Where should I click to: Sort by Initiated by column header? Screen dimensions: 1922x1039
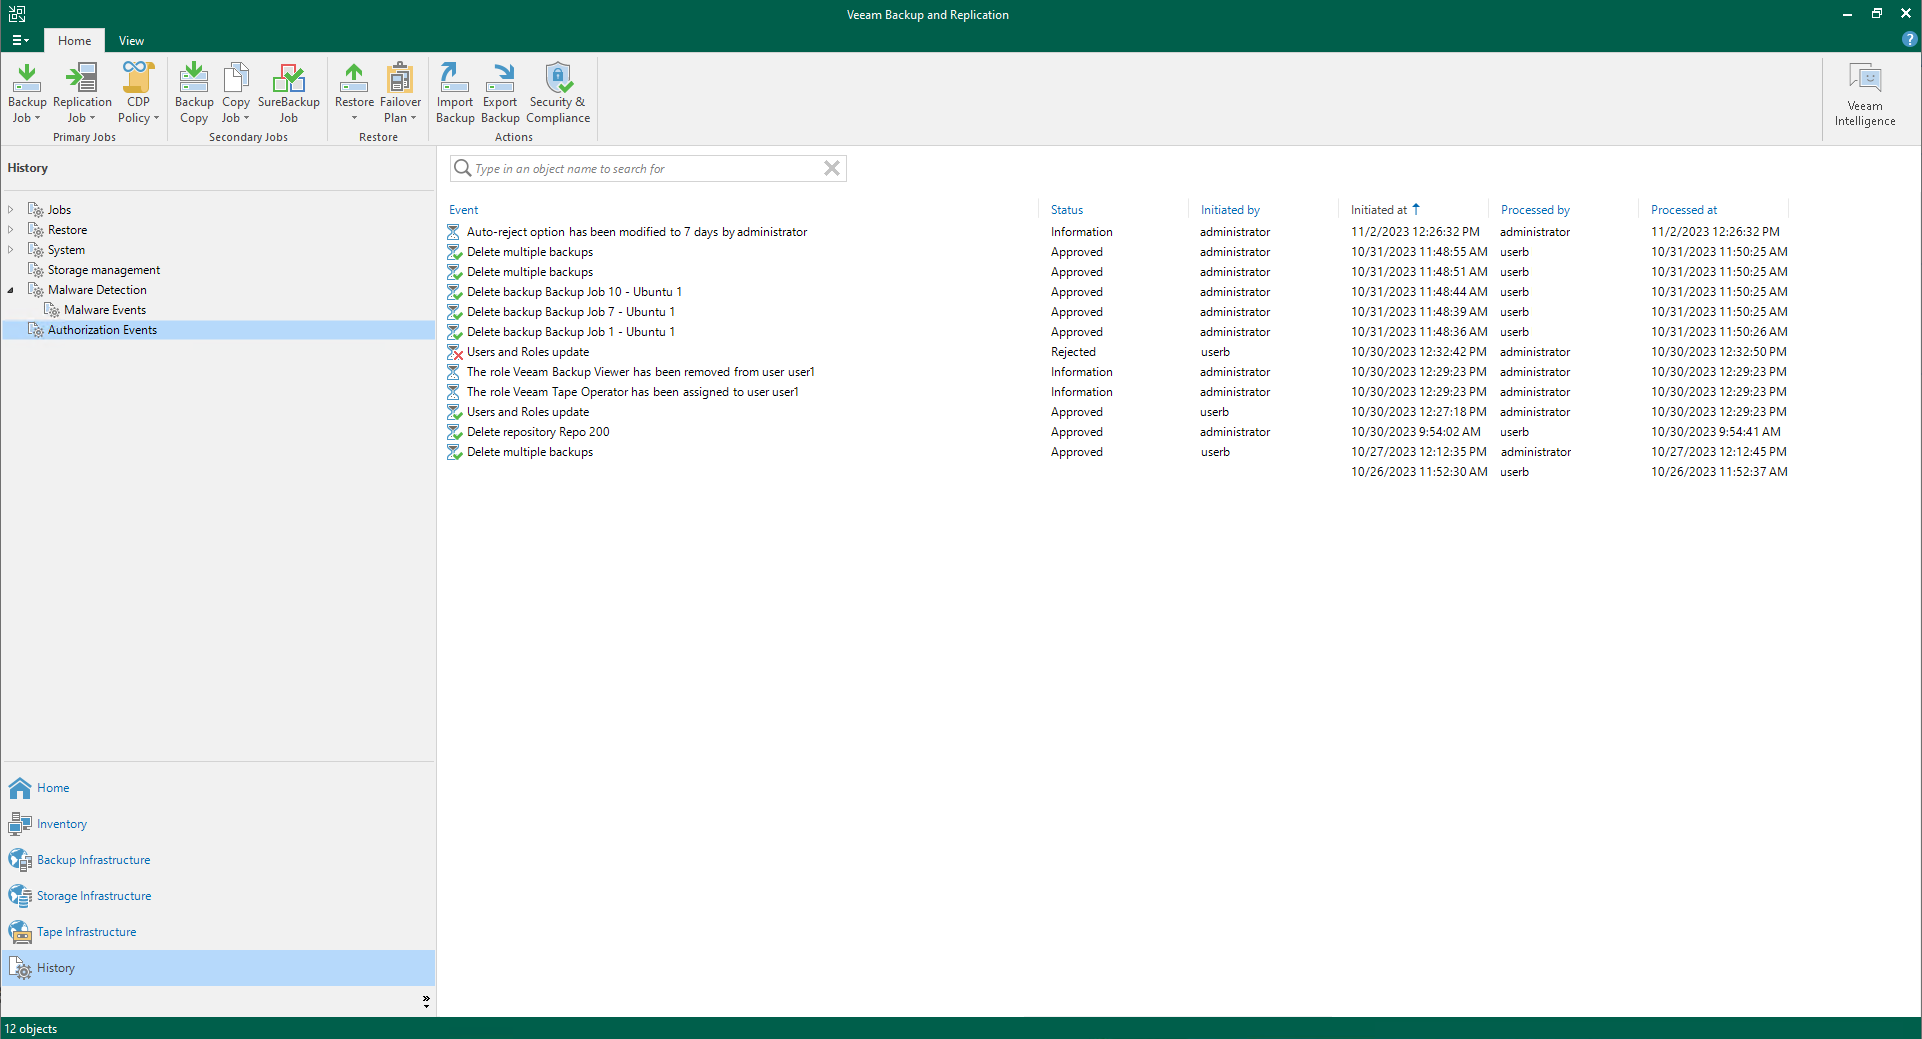[1230, 210]
